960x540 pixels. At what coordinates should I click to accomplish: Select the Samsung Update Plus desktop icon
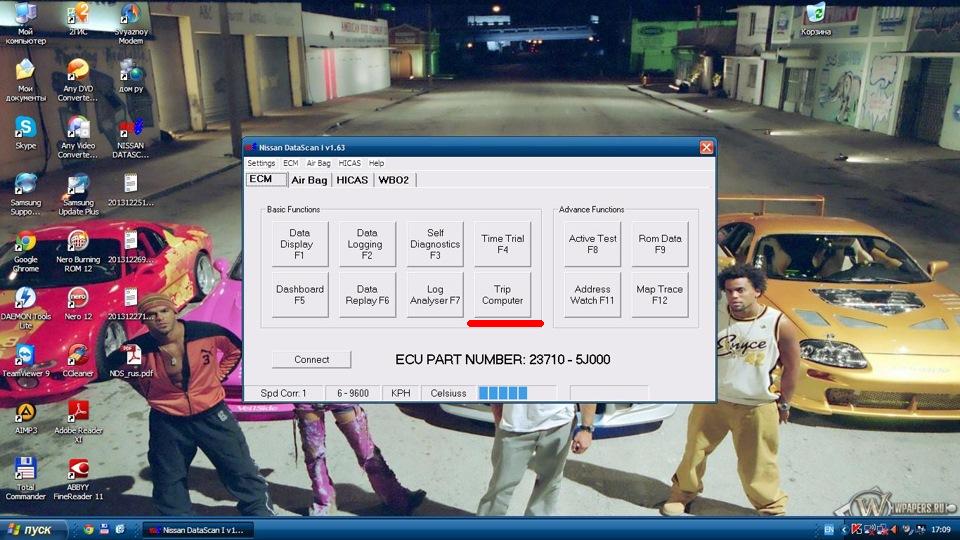(x=78, y=194)
